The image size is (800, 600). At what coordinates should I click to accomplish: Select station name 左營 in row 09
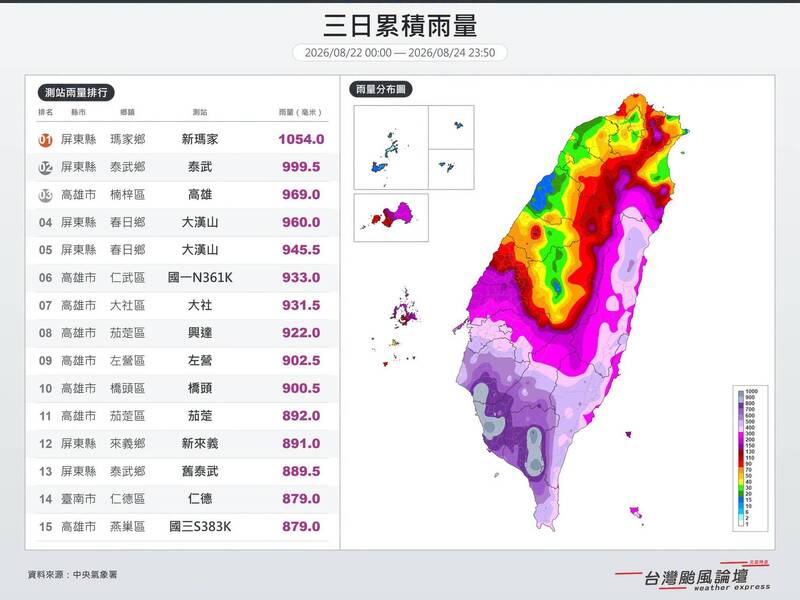199,361
